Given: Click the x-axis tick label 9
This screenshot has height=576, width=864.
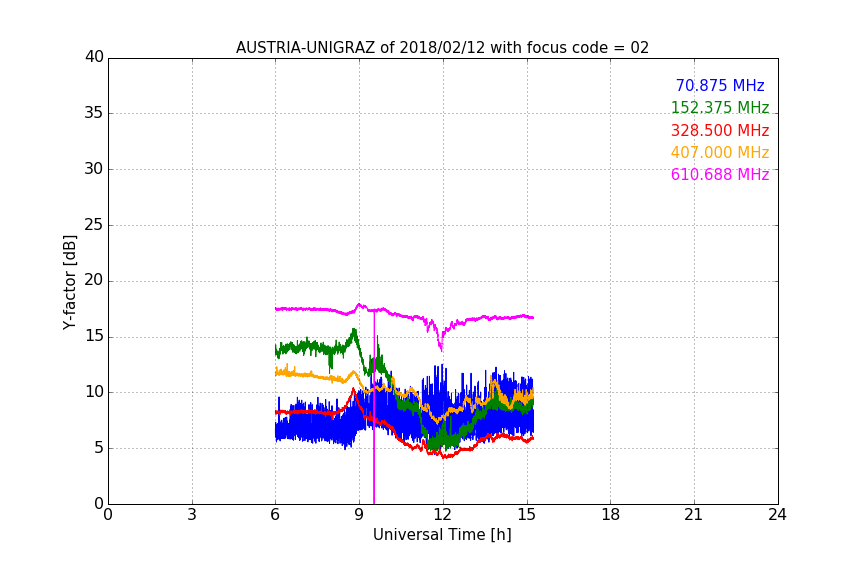Looking at the screenshot, I should coord(359,515).
